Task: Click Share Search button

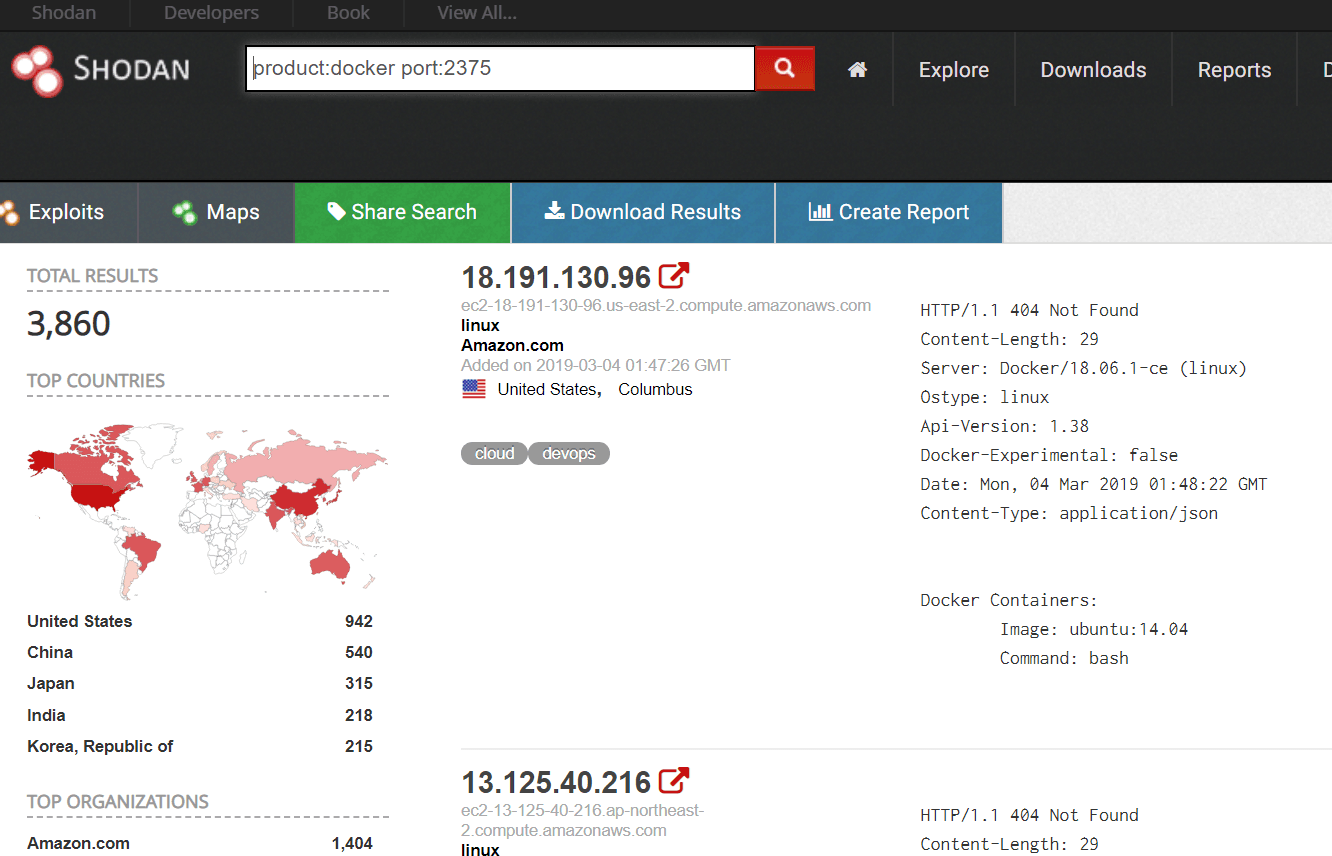Action: (x=403, y=212)
